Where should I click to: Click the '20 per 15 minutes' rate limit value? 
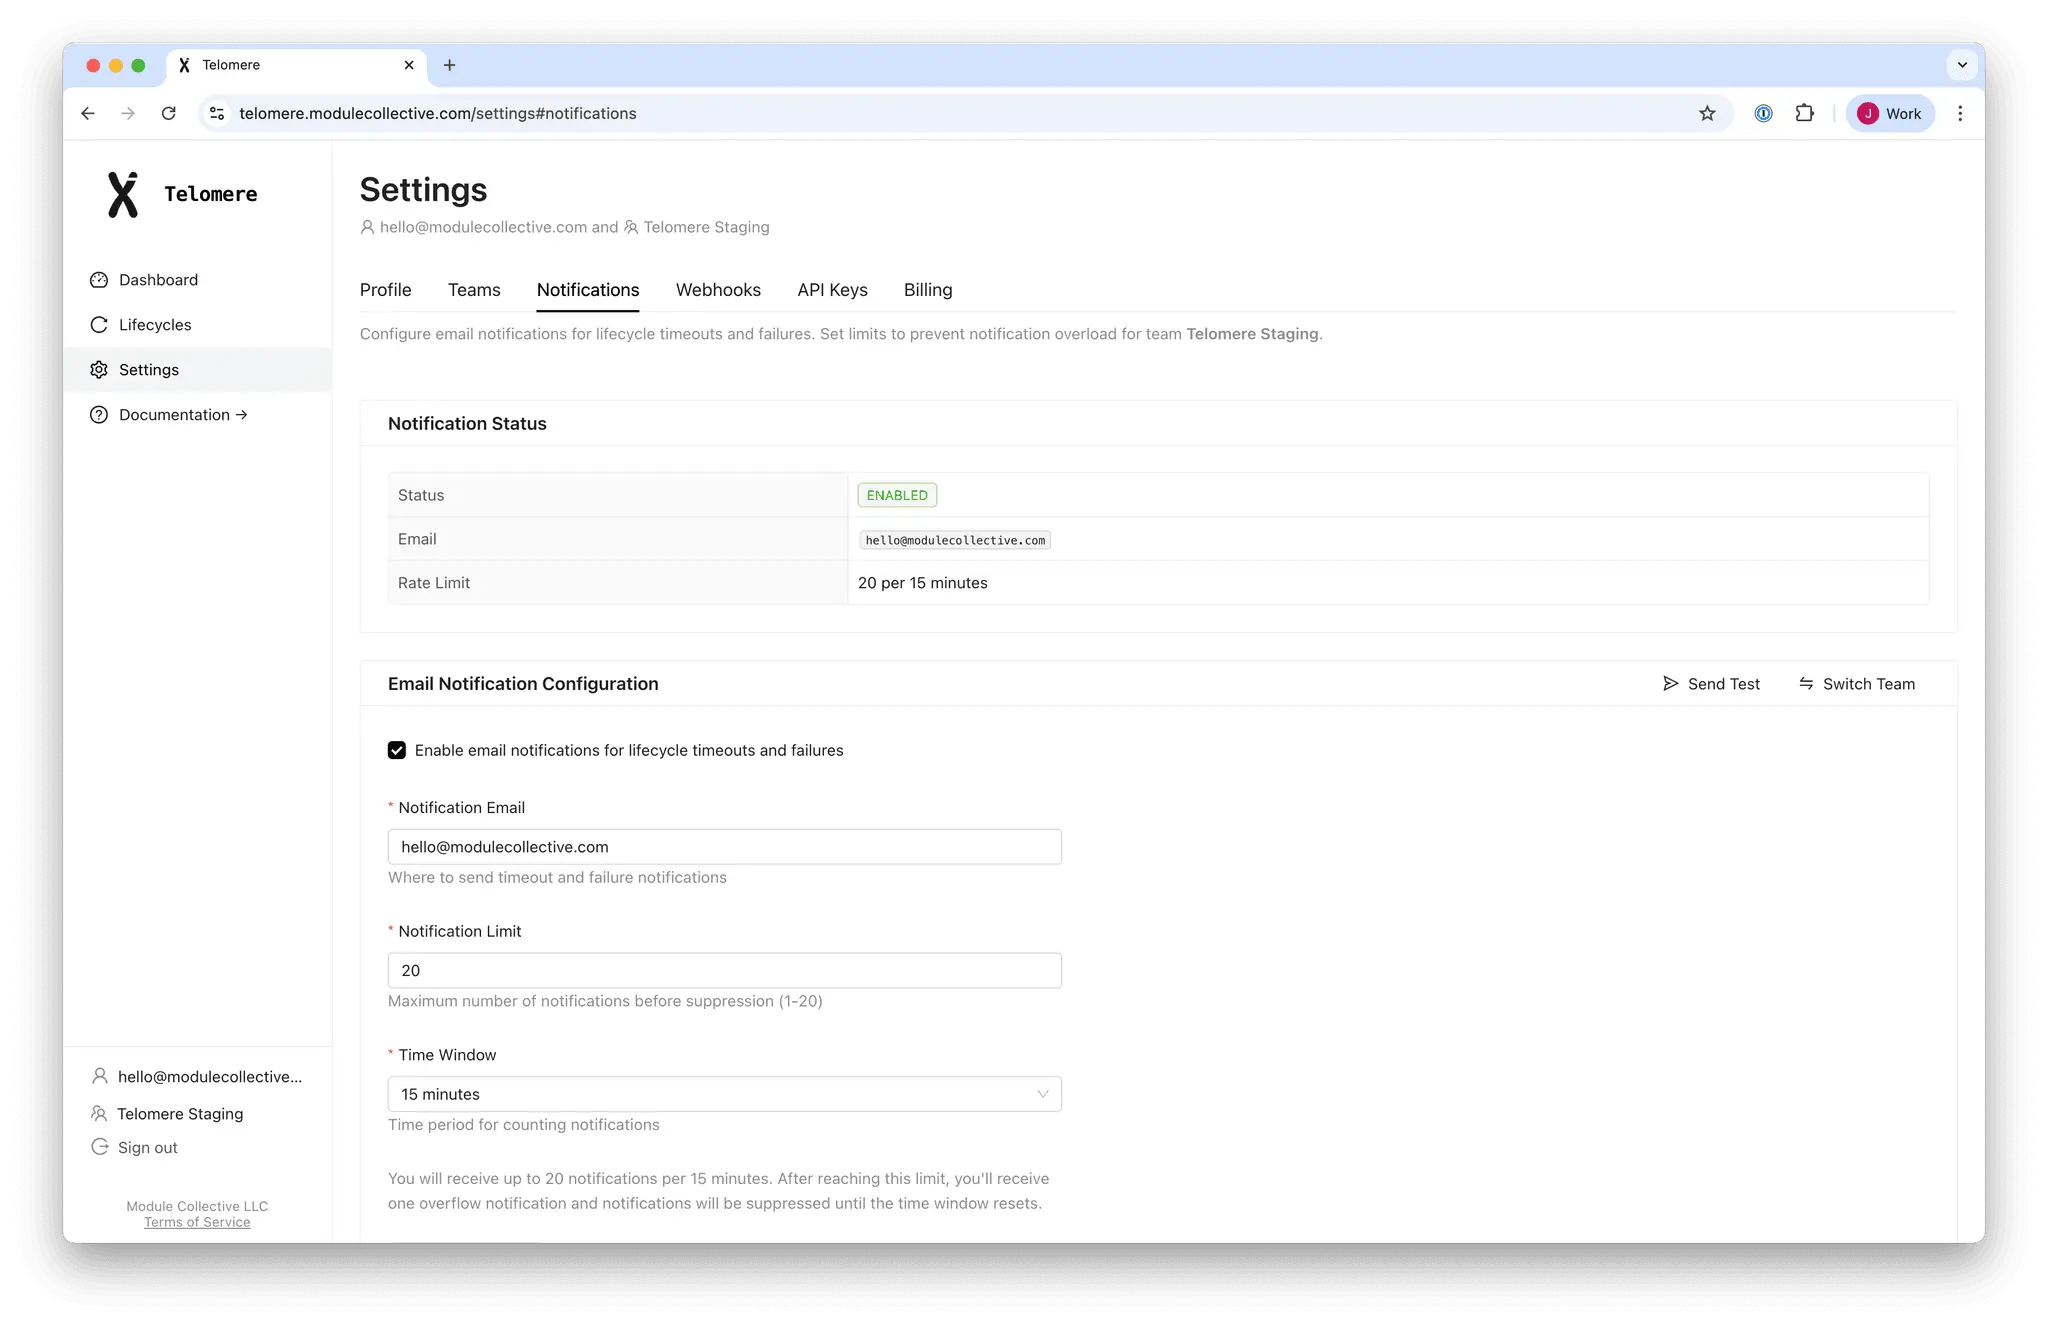tap(922, 583)
